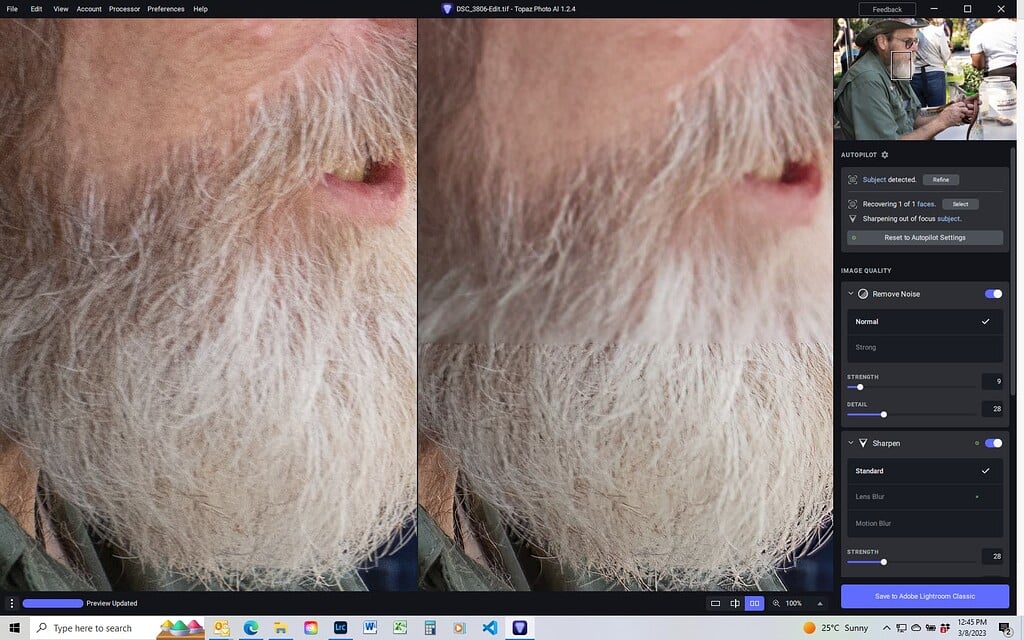Screen dimensions: 1024x640
Task: Select the split view comparison icon
Action: click(735, 603)
